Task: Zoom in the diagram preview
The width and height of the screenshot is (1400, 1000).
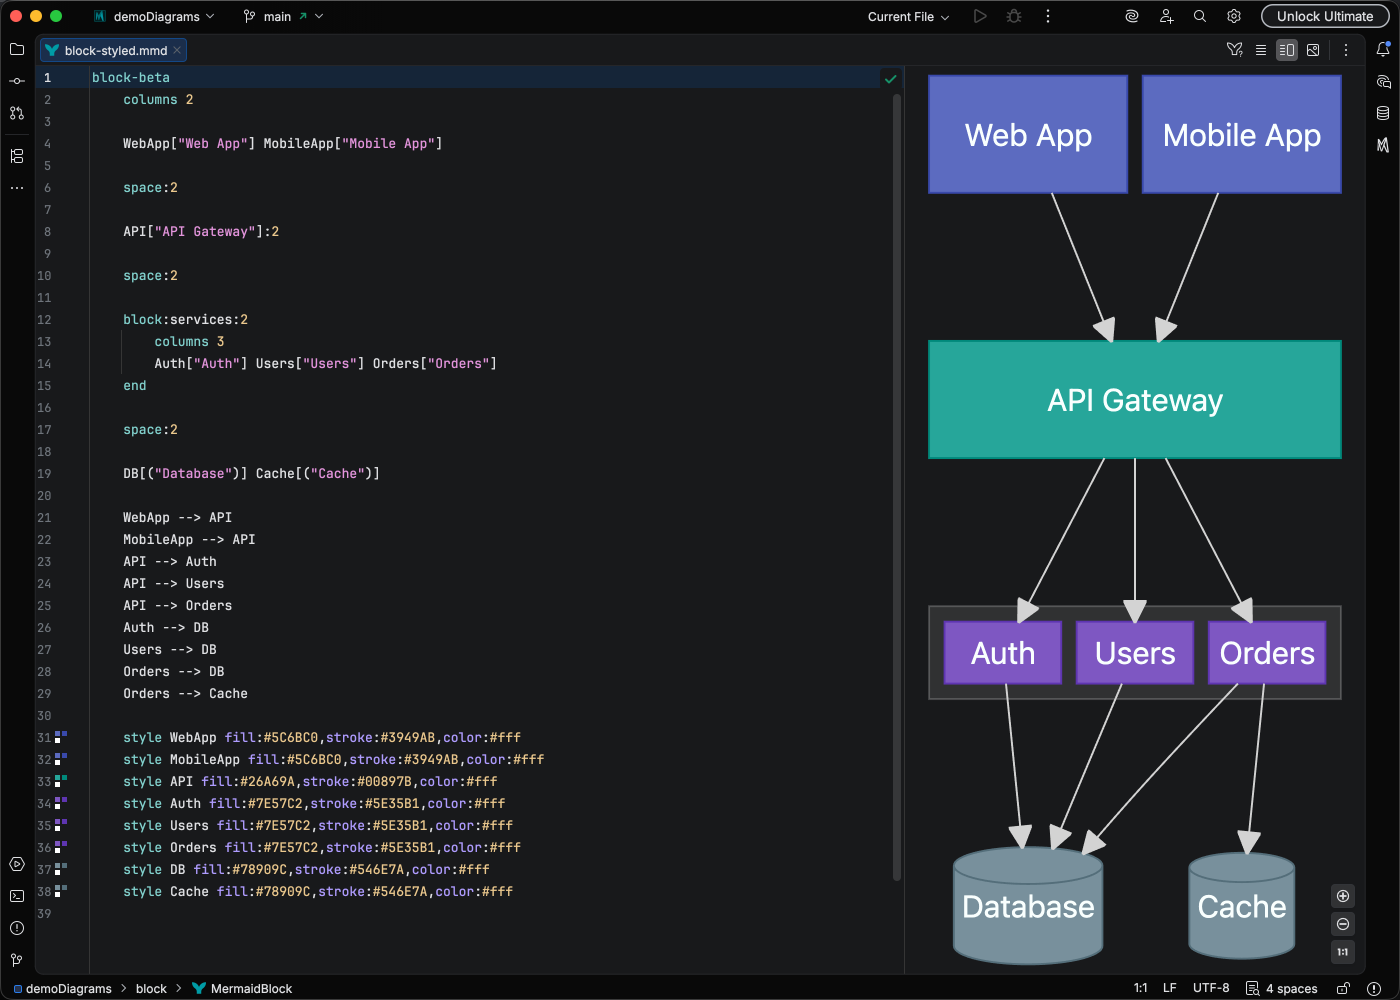Action: tap(1343, 896)
